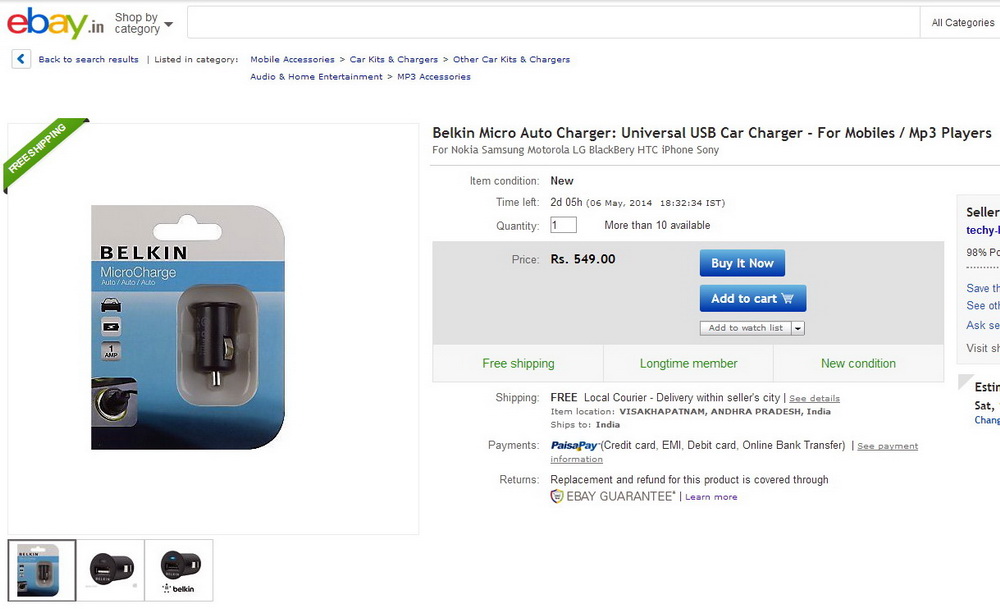Image resolution: width=1000 pixels, height=609 pixels.
Task: Add the Belkin charger to cart
Action: click(753, 298)
